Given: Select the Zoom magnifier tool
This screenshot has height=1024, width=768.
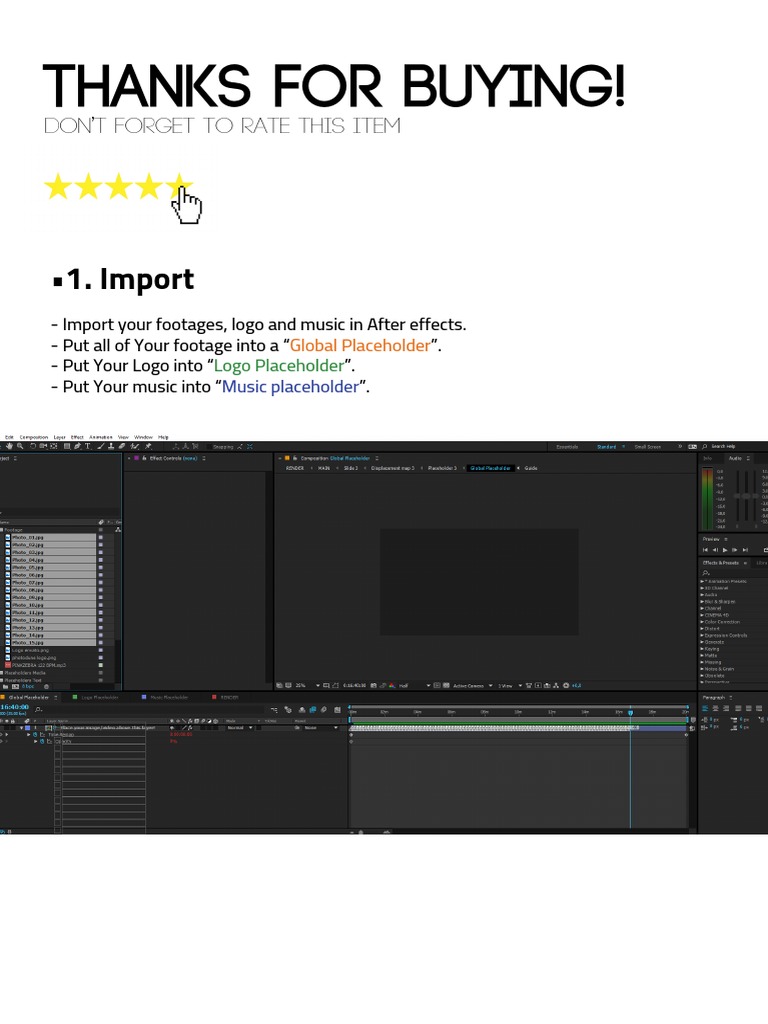Looking at the screenshot, I should coord(20,447).
